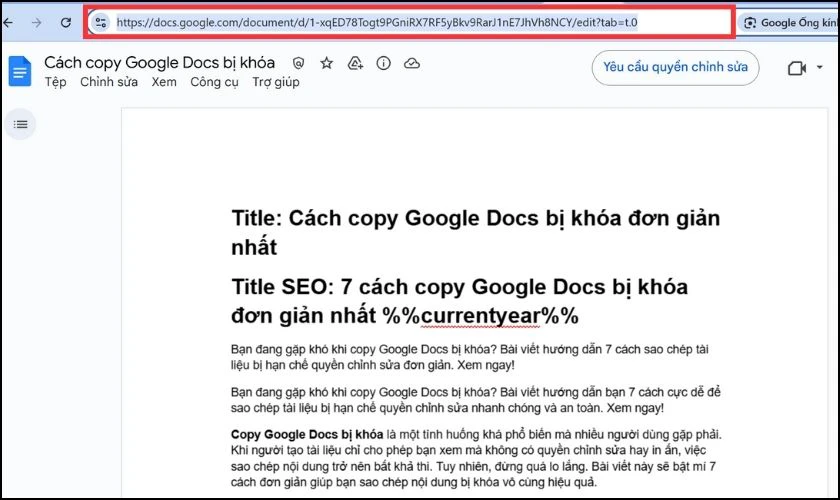Click heading 'Title: Cách copy Google Docs bị khóa đơn giản'
840x500 pixels.
point(475,233)
